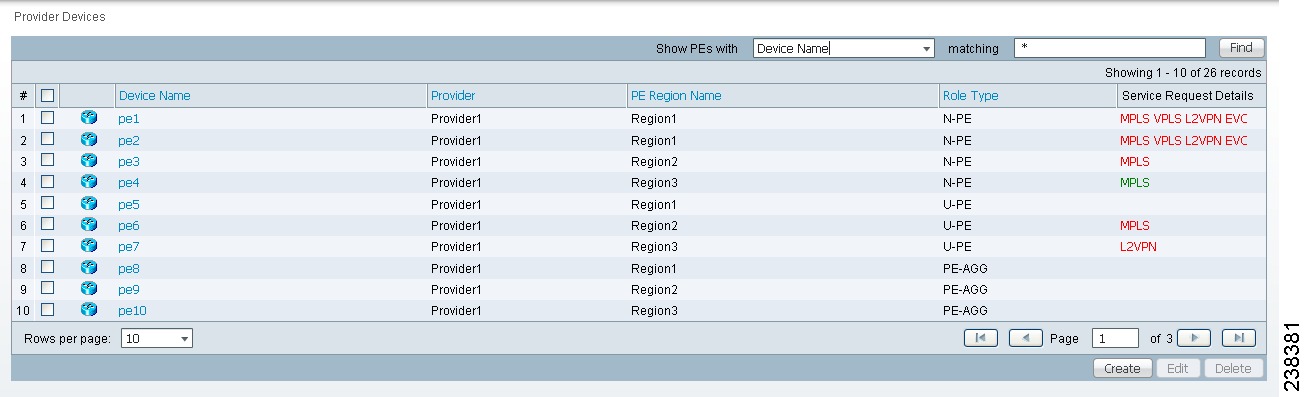This screenshot has width=1306, height=397.
Task: Click the device icon beside pe7
Action: click(89, 246)
